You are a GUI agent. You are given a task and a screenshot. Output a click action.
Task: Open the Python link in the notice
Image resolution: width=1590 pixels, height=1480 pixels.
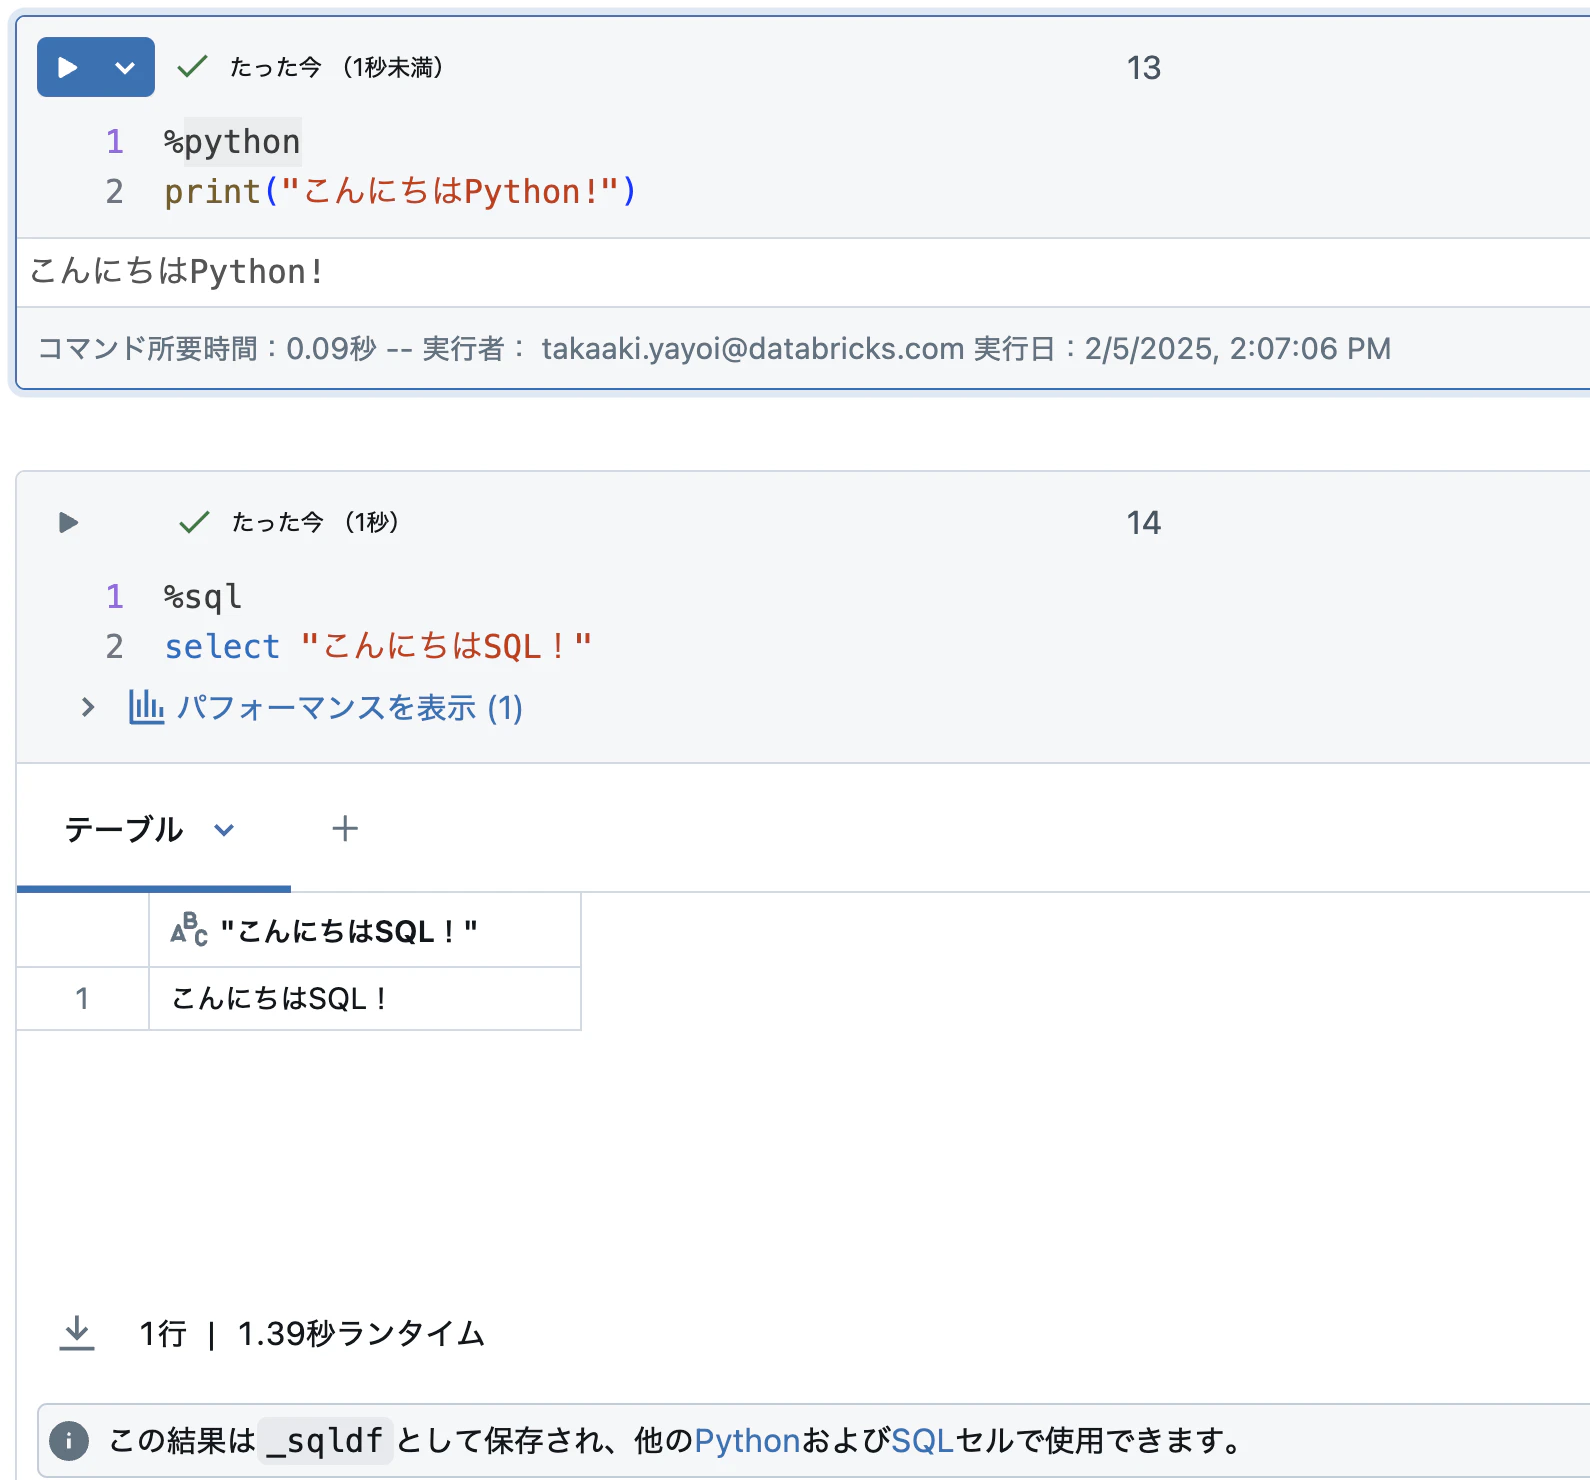(747, 1441)
